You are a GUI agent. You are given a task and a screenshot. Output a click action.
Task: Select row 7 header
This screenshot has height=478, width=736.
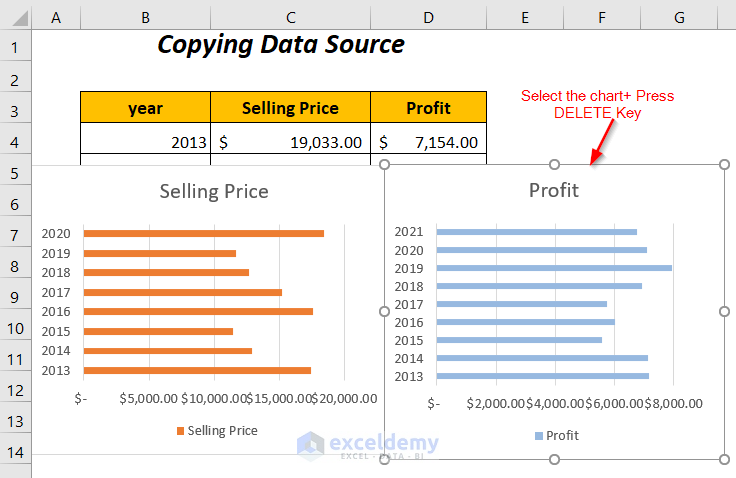15,235
